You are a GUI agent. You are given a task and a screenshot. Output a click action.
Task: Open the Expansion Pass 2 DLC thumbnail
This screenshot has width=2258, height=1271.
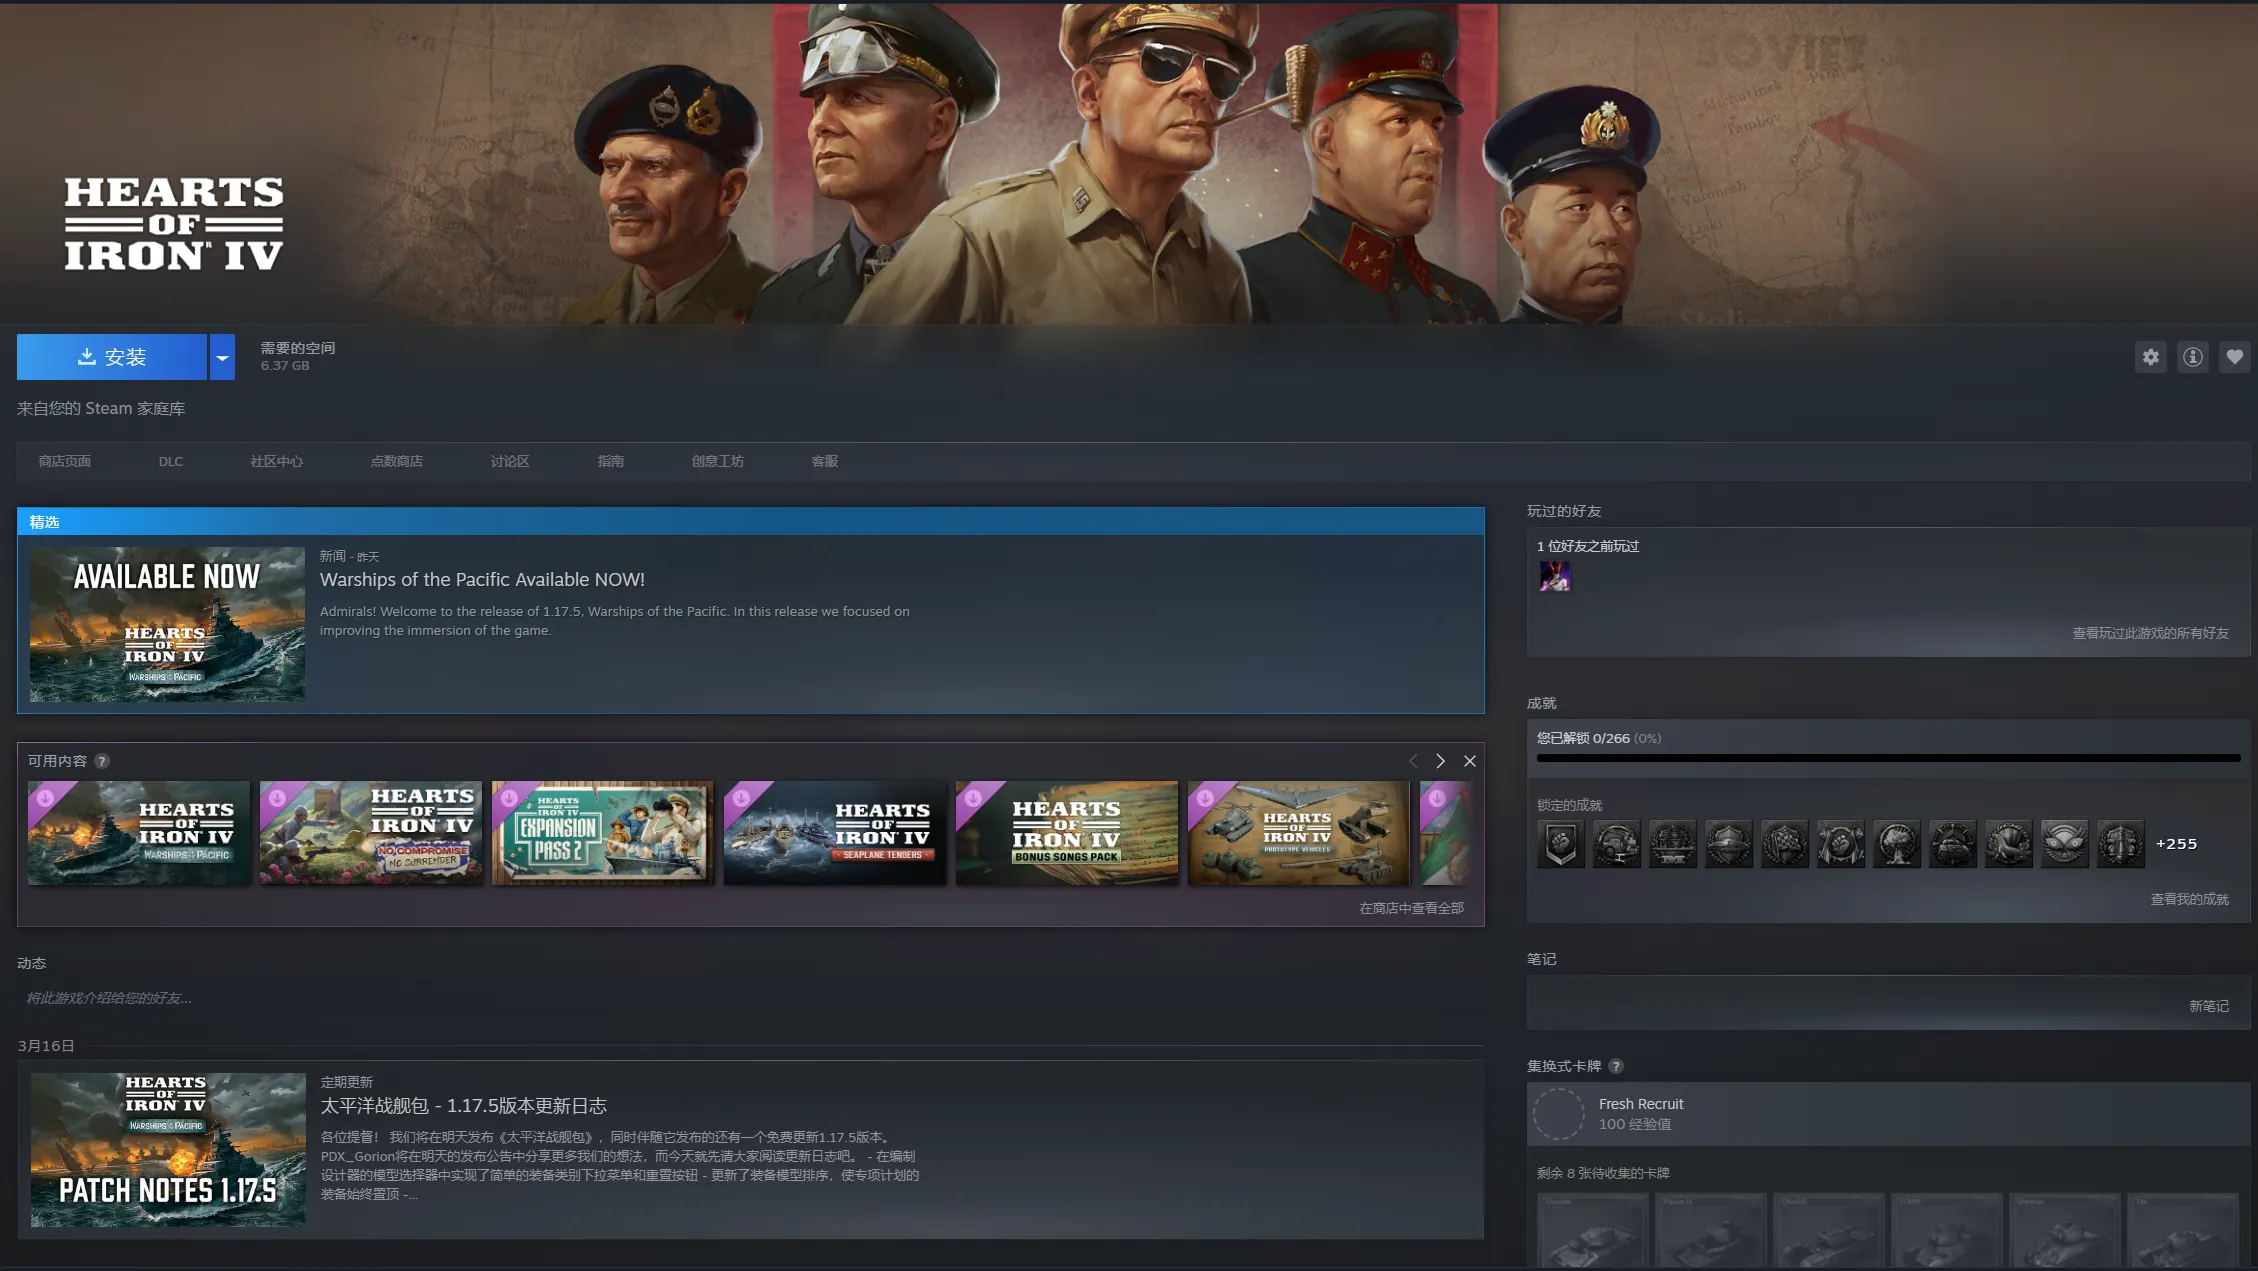click(x=602, y=833)
